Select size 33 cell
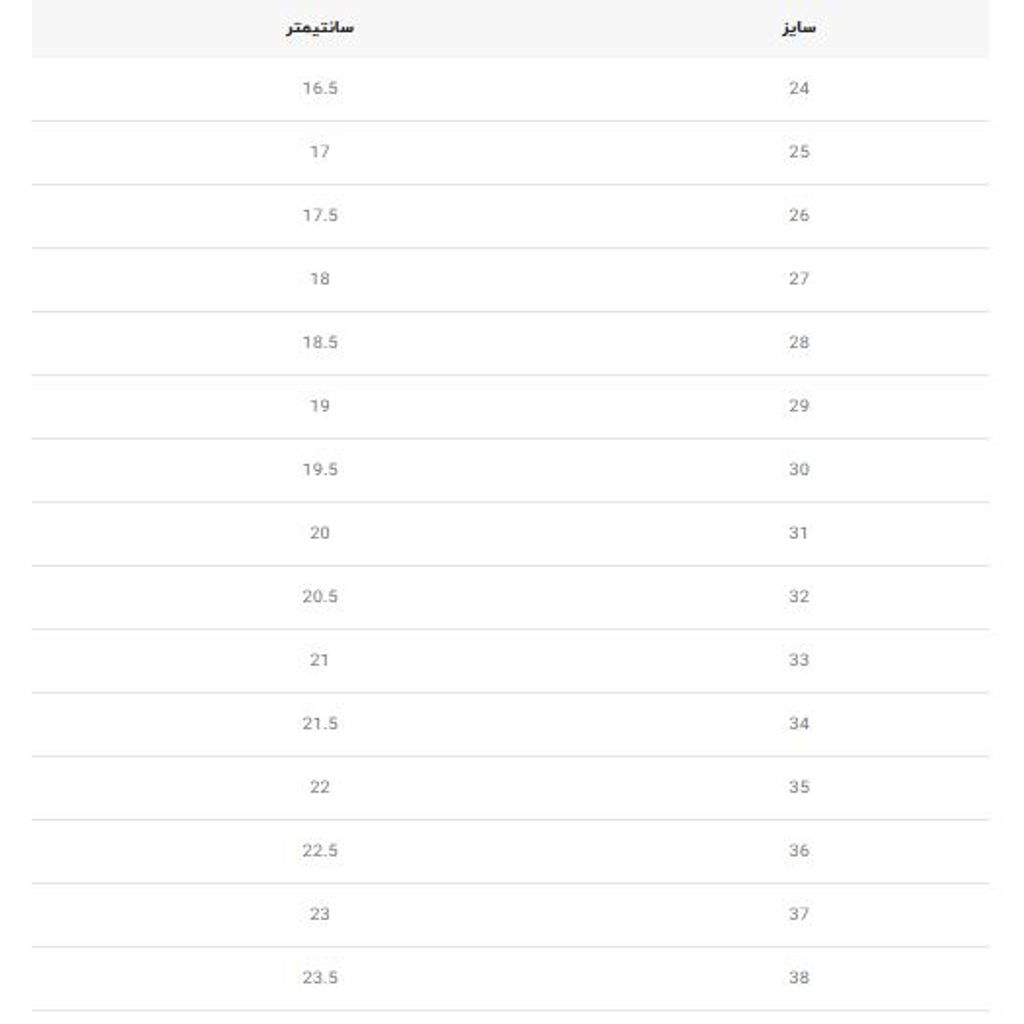1024x1024 pixels. point(798,660)
